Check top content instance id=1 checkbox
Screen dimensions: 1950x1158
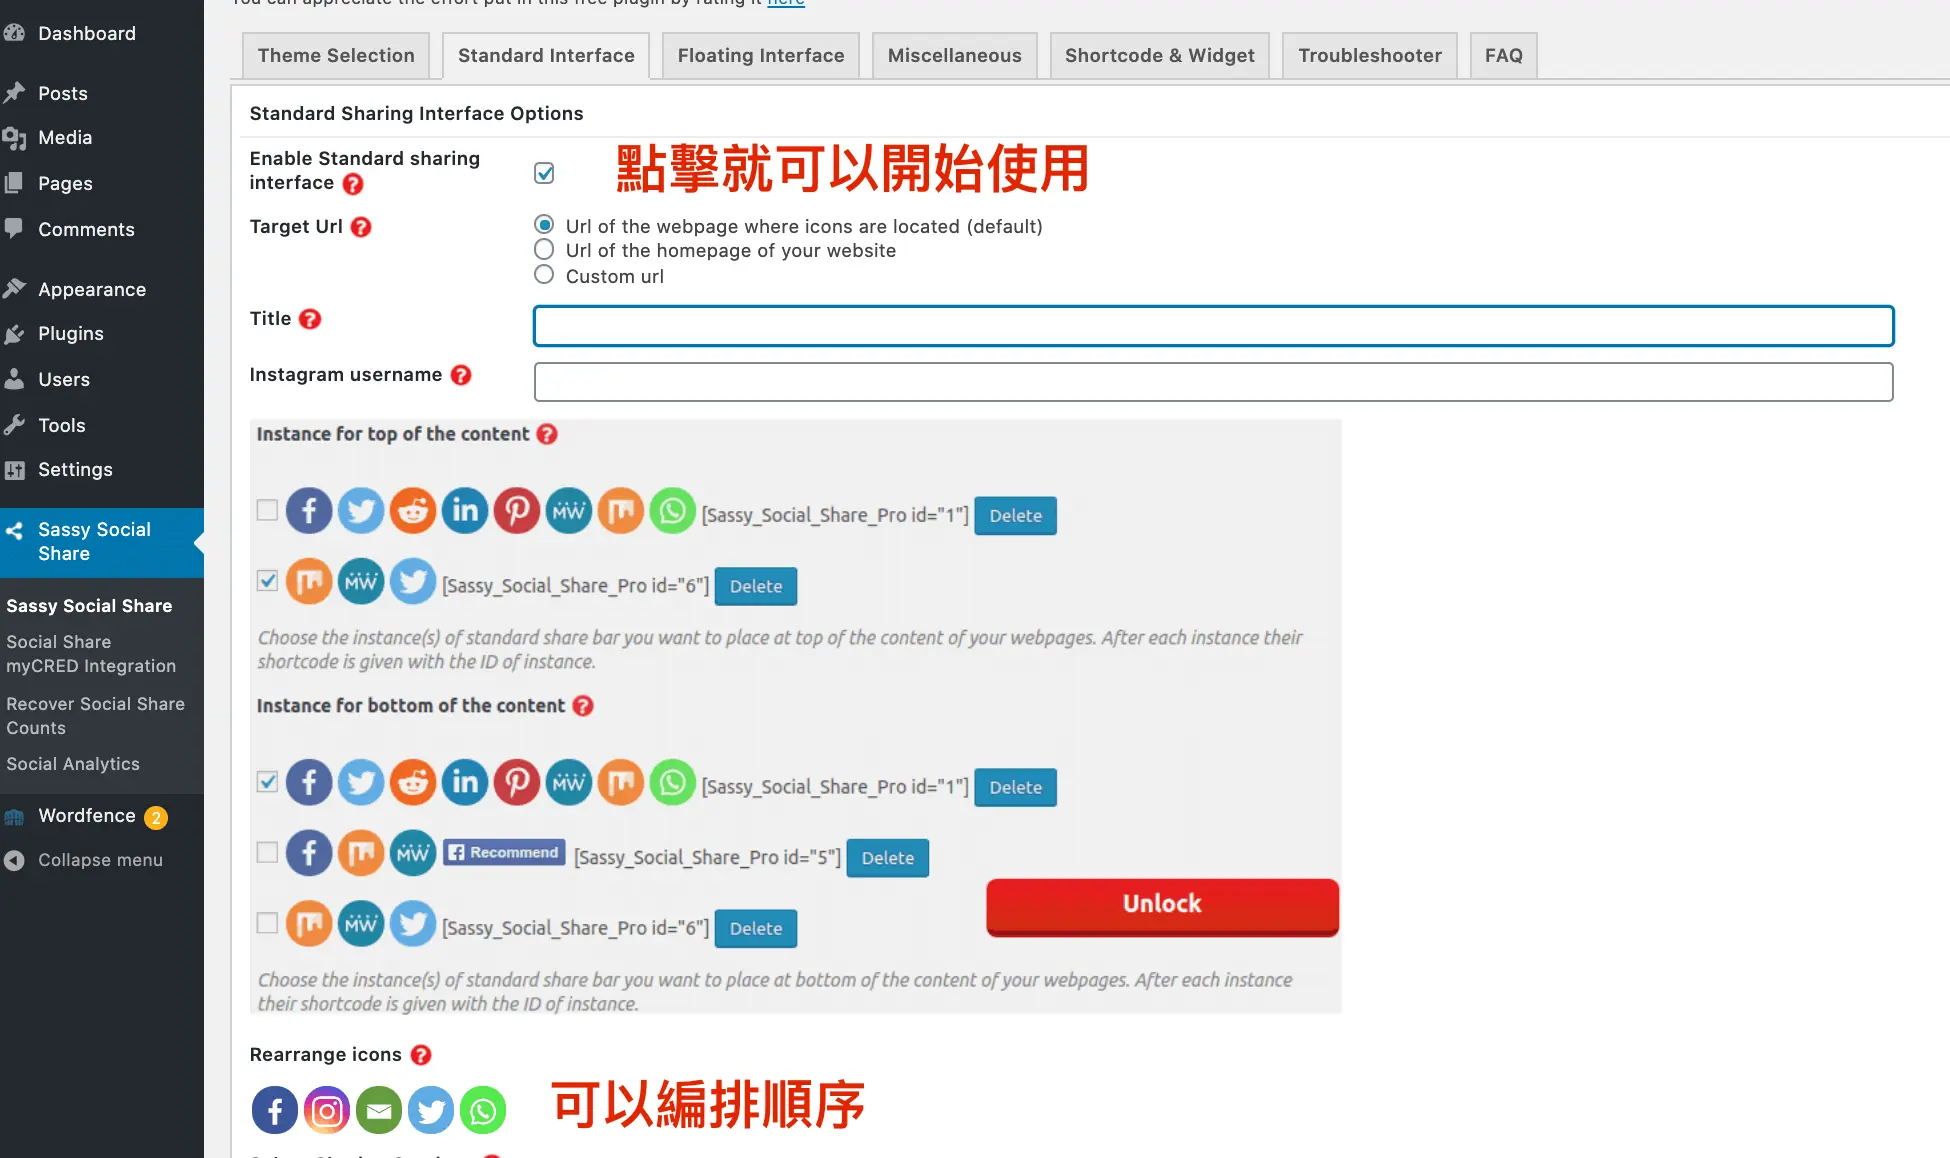[x=267, y=510]
